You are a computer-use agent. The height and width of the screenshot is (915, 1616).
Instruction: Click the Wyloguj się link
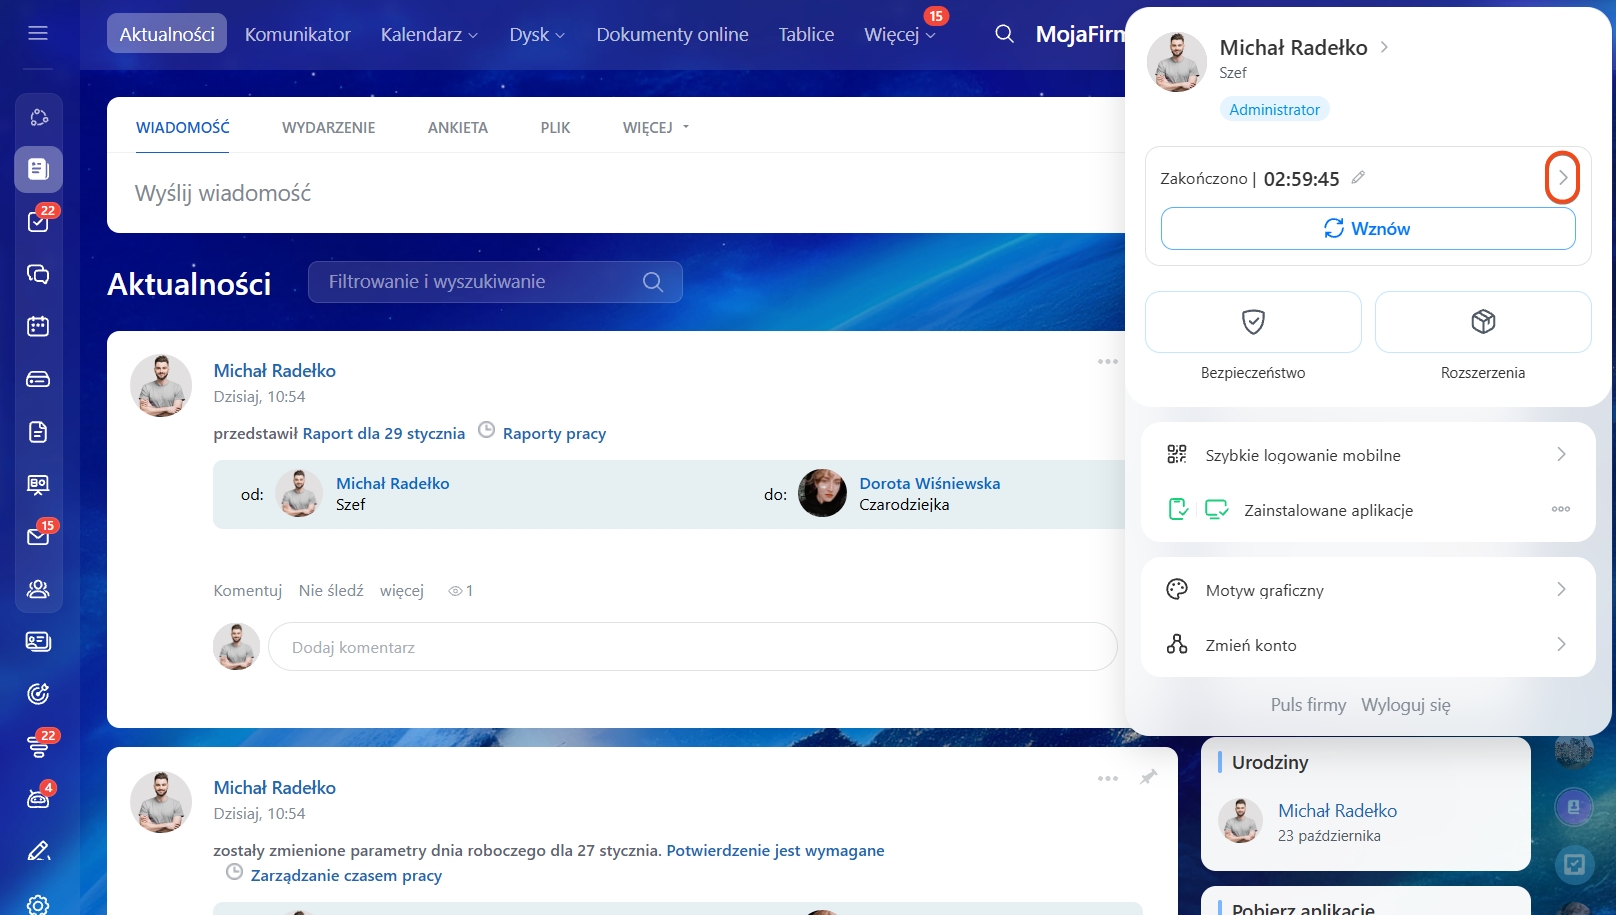[1406, 705]
